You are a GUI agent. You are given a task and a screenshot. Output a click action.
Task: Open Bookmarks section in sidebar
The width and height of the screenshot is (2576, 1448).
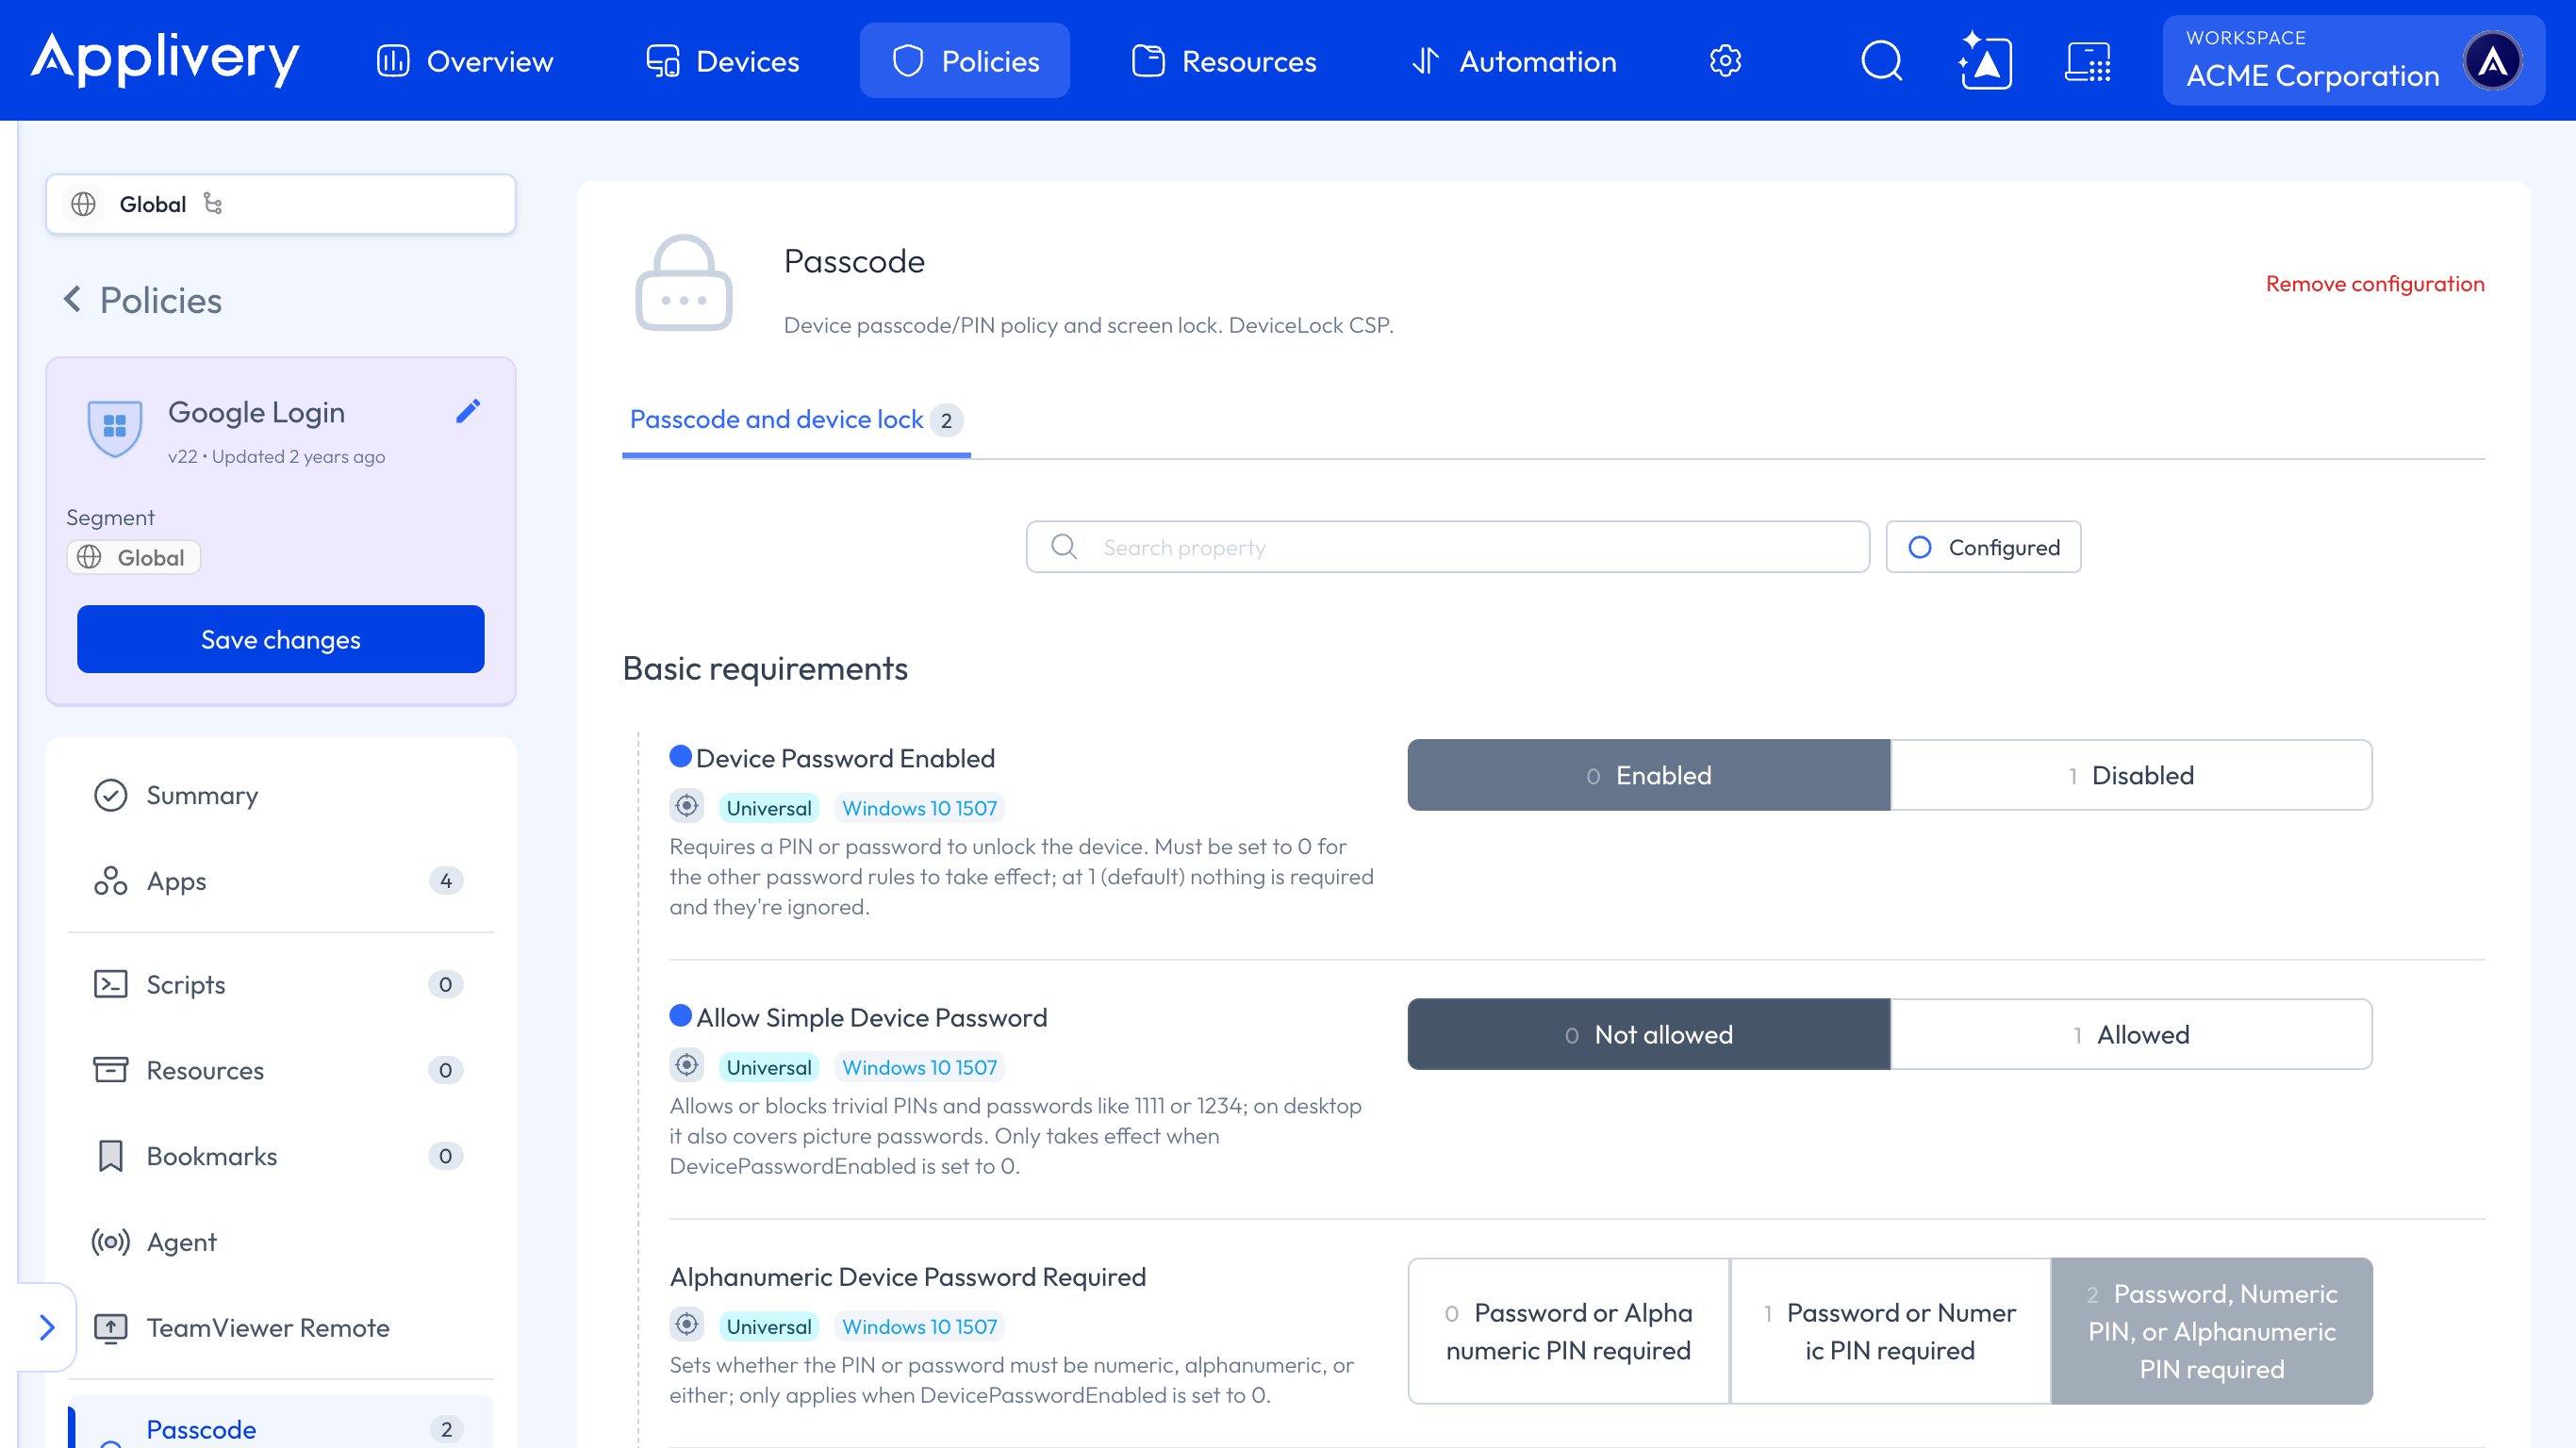tap(281, 1156)
